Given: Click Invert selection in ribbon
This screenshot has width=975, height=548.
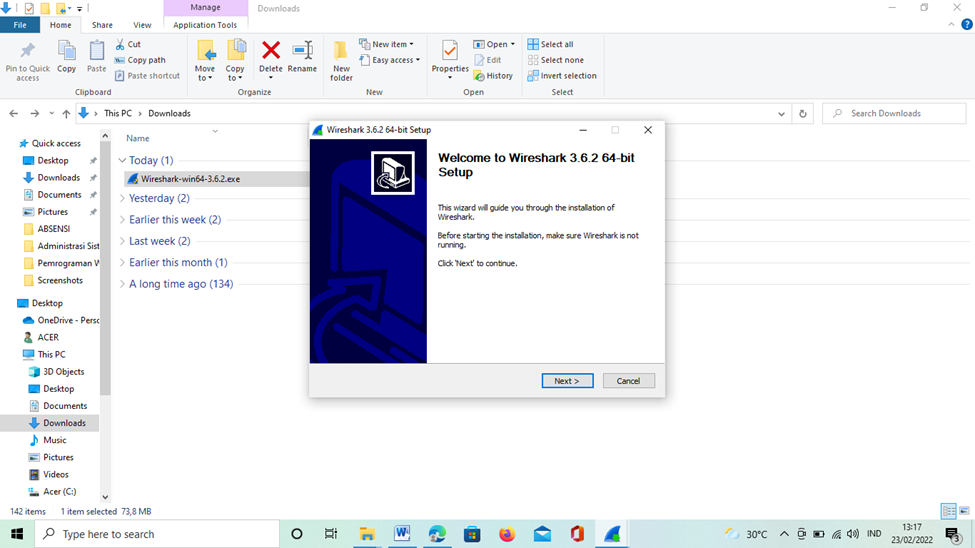Looking at the screenshot, I should pos(561,75).
